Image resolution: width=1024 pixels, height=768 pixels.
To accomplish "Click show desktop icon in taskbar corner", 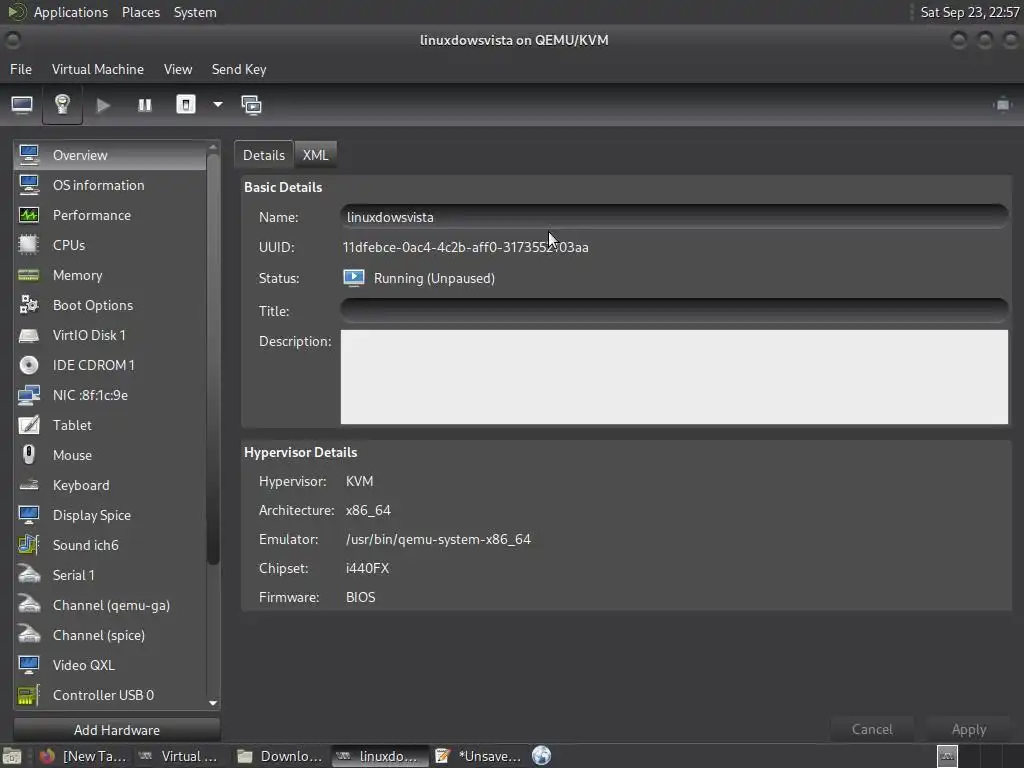I will tap(12, 756).
